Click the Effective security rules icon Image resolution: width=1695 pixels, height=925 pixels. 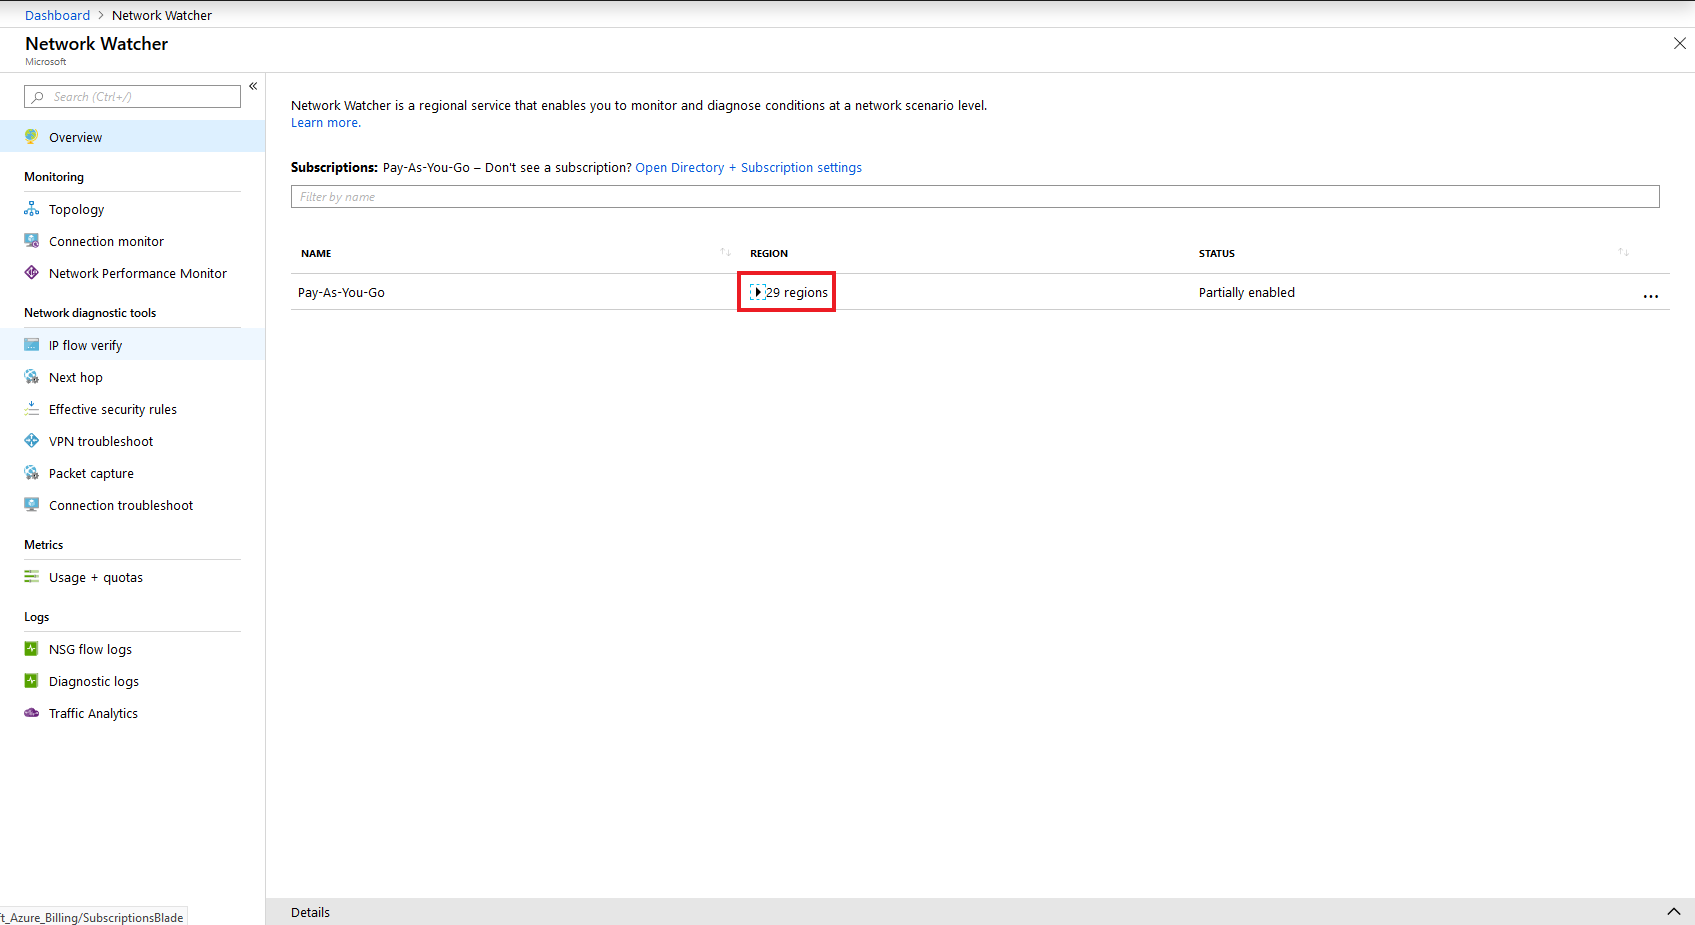[32, 409]
